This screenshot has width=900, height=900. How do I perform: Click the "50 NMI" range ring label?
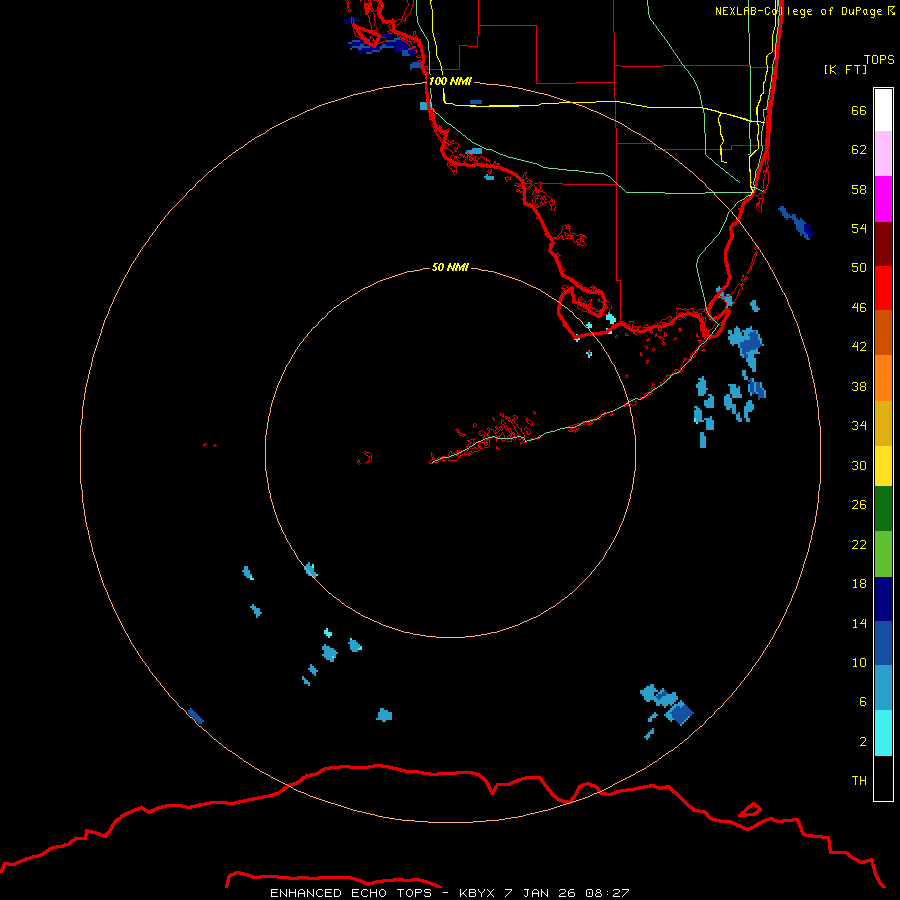450,267
